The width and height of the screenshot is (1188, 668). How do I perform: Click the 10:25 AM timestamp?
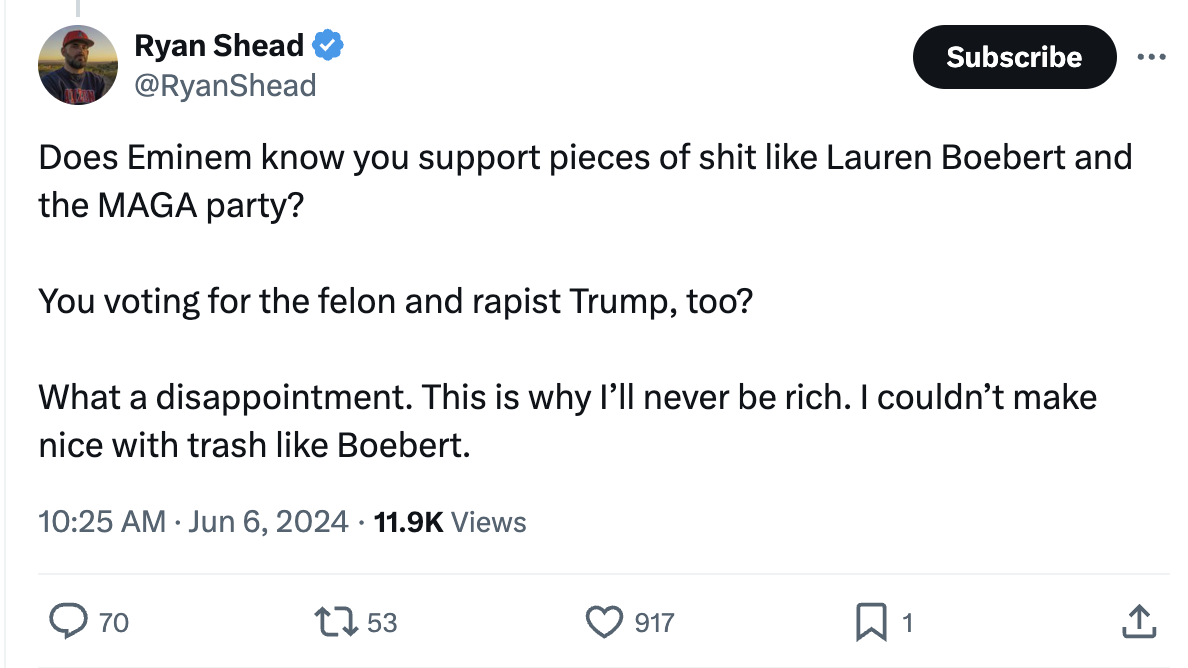point(101,521)
